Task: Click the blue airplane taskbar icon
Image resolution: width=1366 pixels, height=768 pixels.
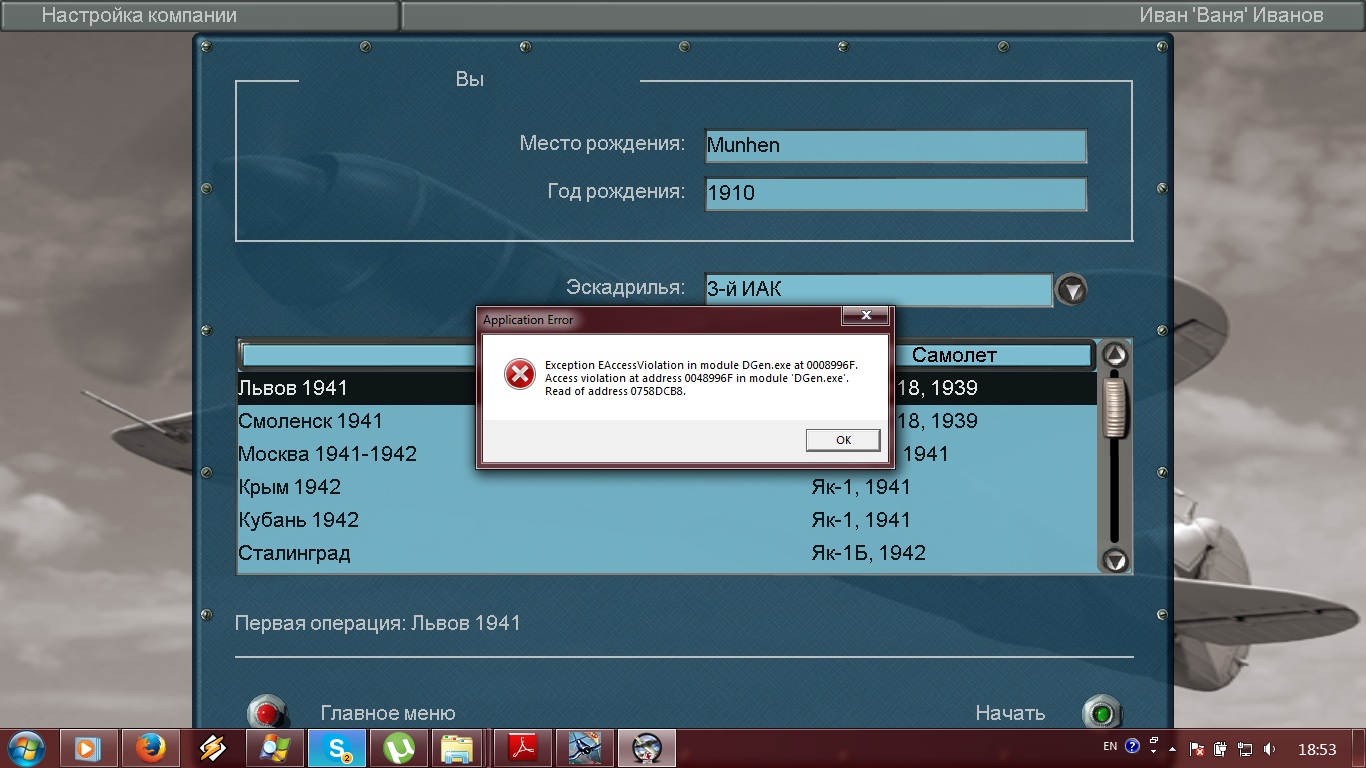Action: [x=584, y=747]
